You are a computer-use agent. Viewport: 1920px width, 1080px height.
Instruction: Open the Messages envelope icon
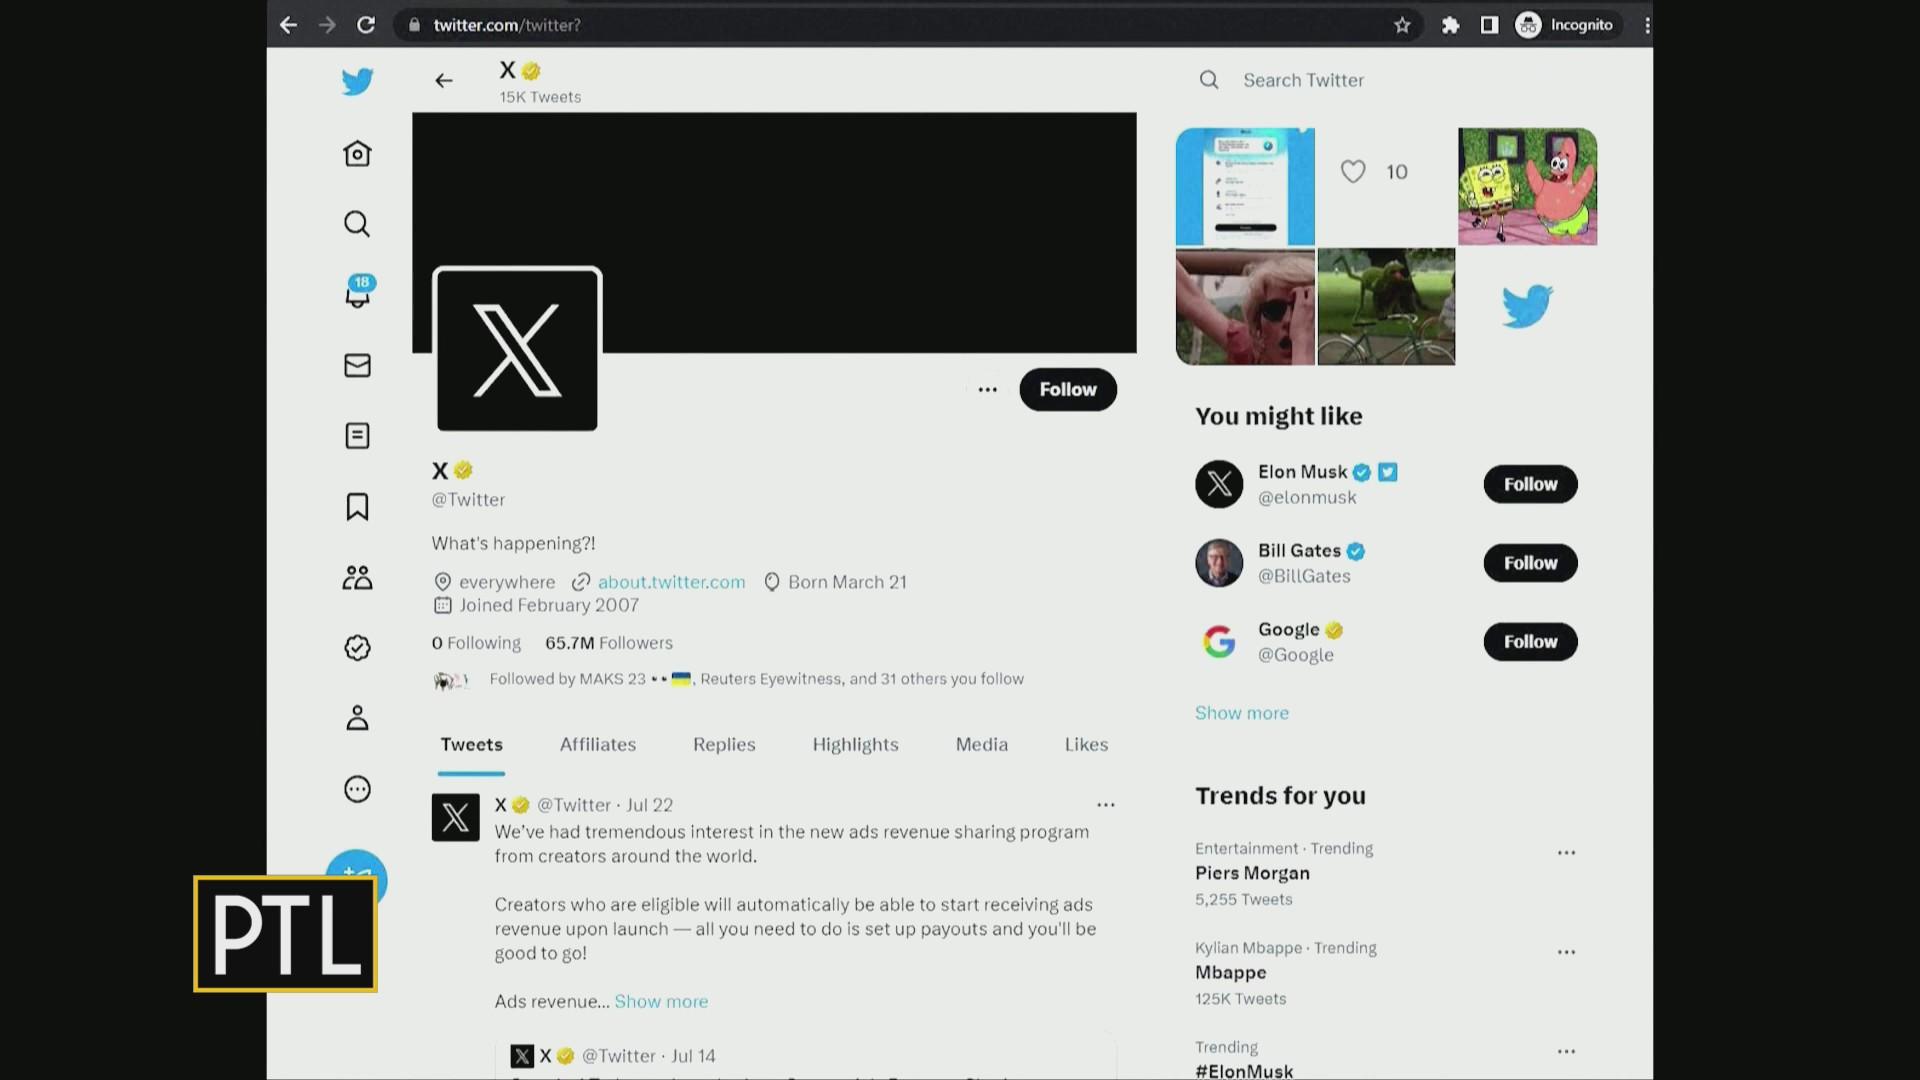(357, 365)
